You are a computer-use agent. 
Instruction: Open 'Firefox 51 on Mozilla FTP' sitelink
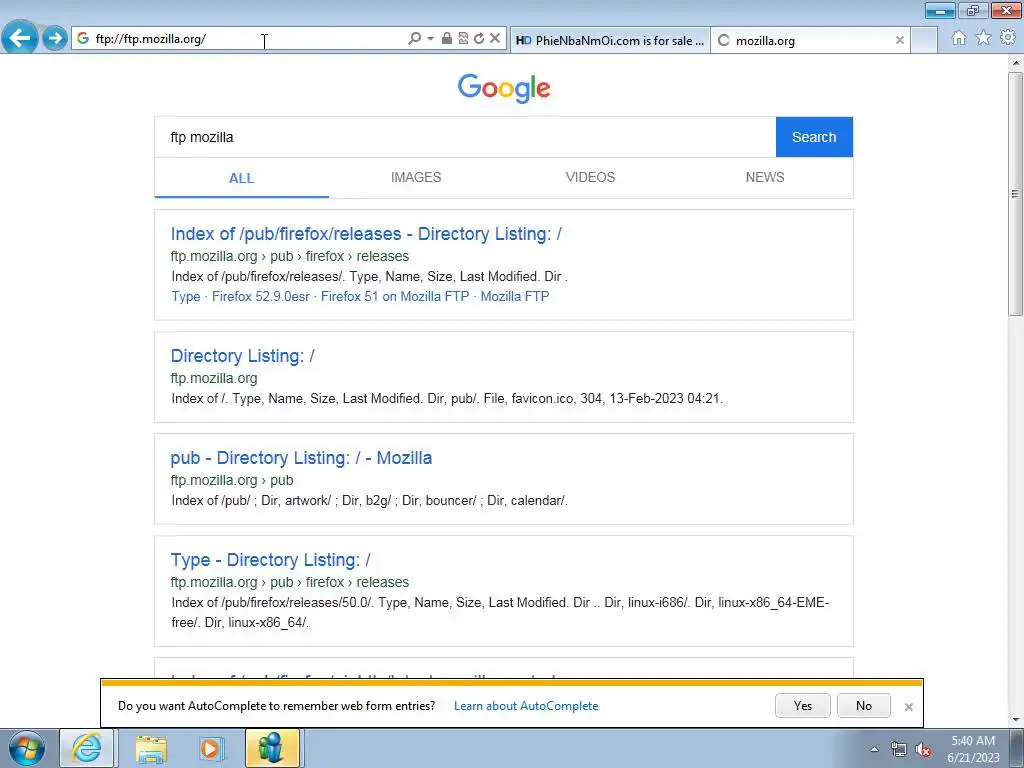point(395,296)
